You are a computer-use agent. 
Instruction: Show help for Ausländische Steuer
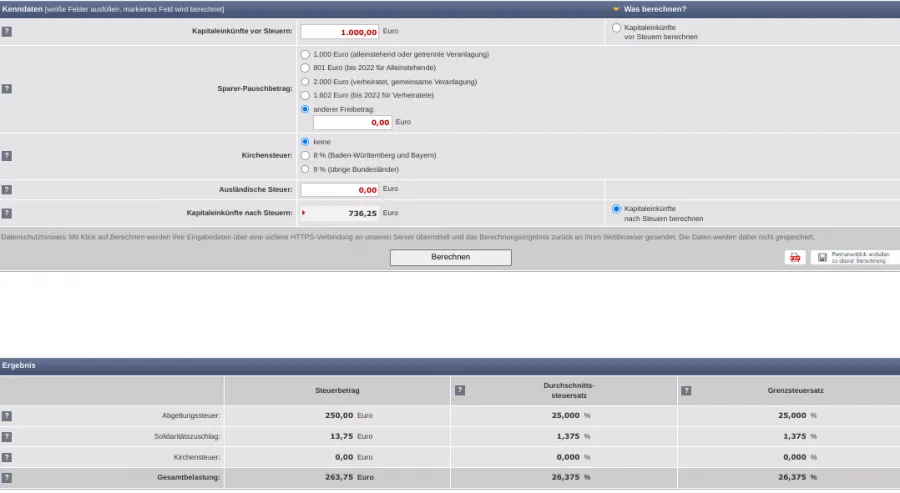click(x=7, y=189)
